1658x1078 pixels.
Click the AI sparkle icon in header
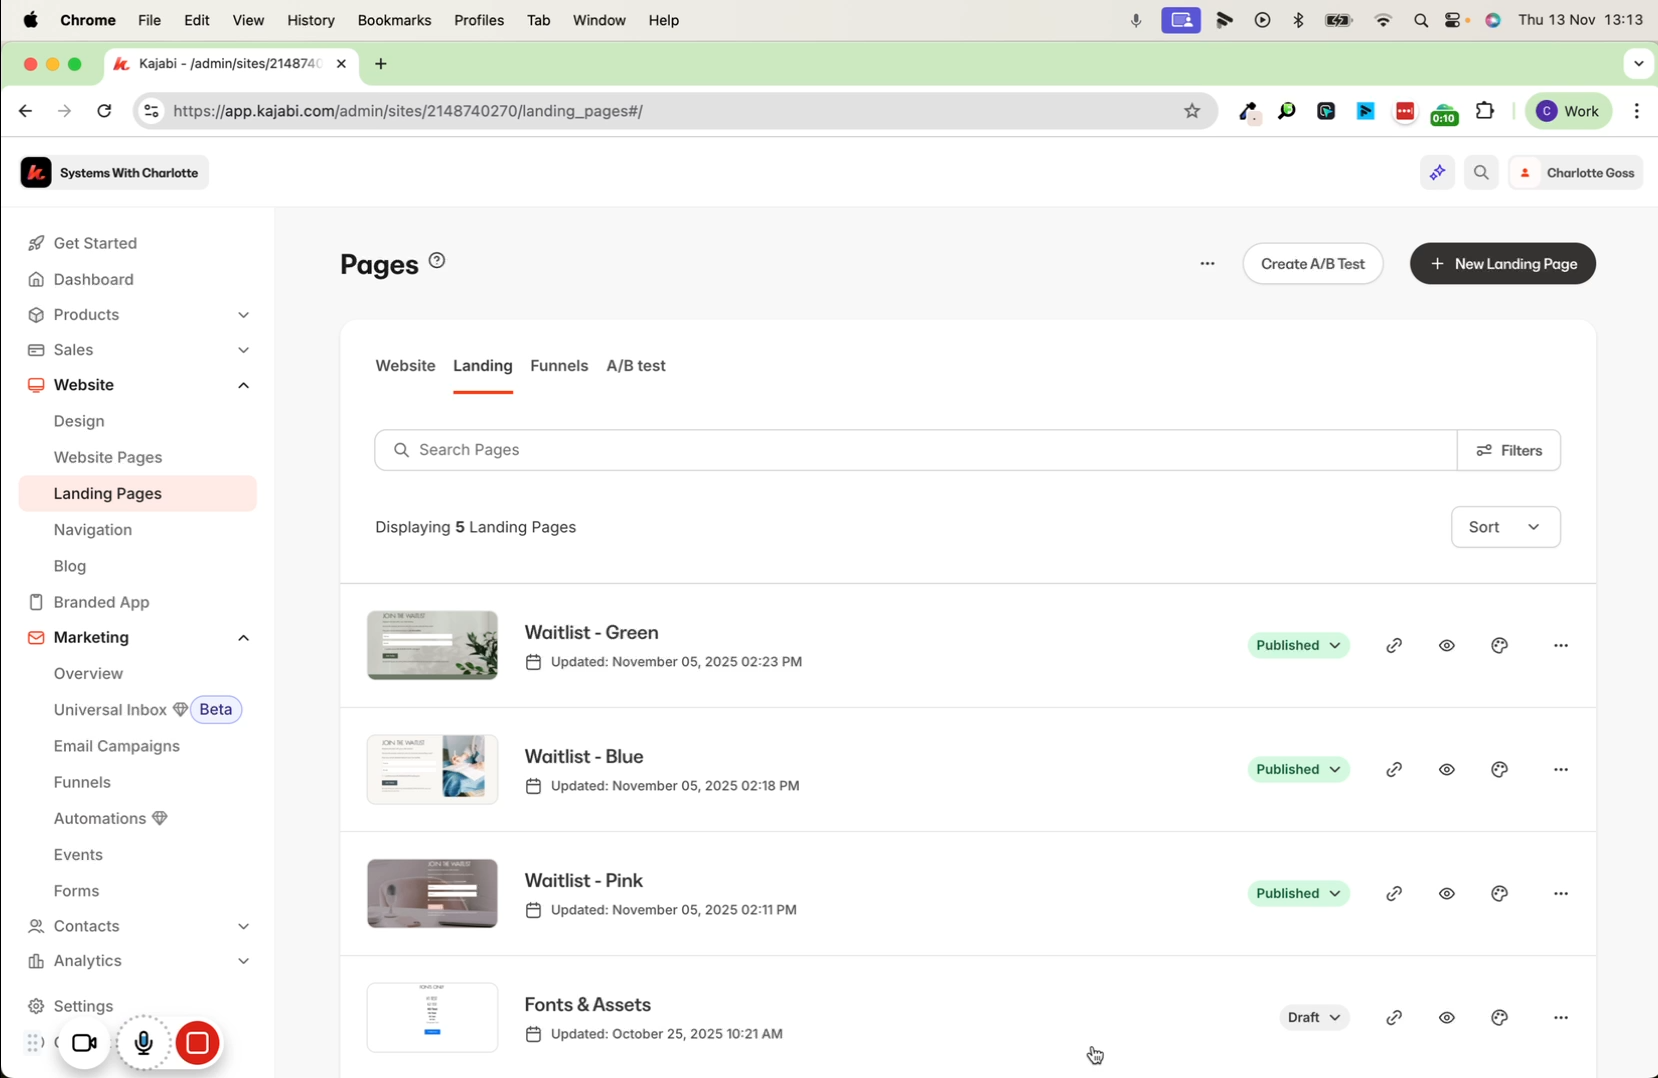(1437, 173)
